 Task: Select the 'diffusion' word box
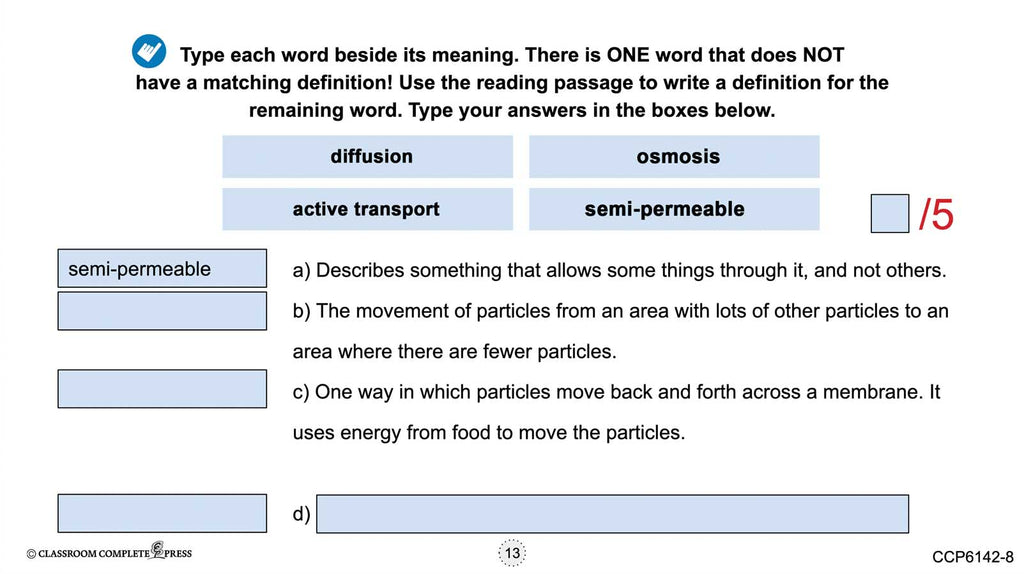pos(367,157)
